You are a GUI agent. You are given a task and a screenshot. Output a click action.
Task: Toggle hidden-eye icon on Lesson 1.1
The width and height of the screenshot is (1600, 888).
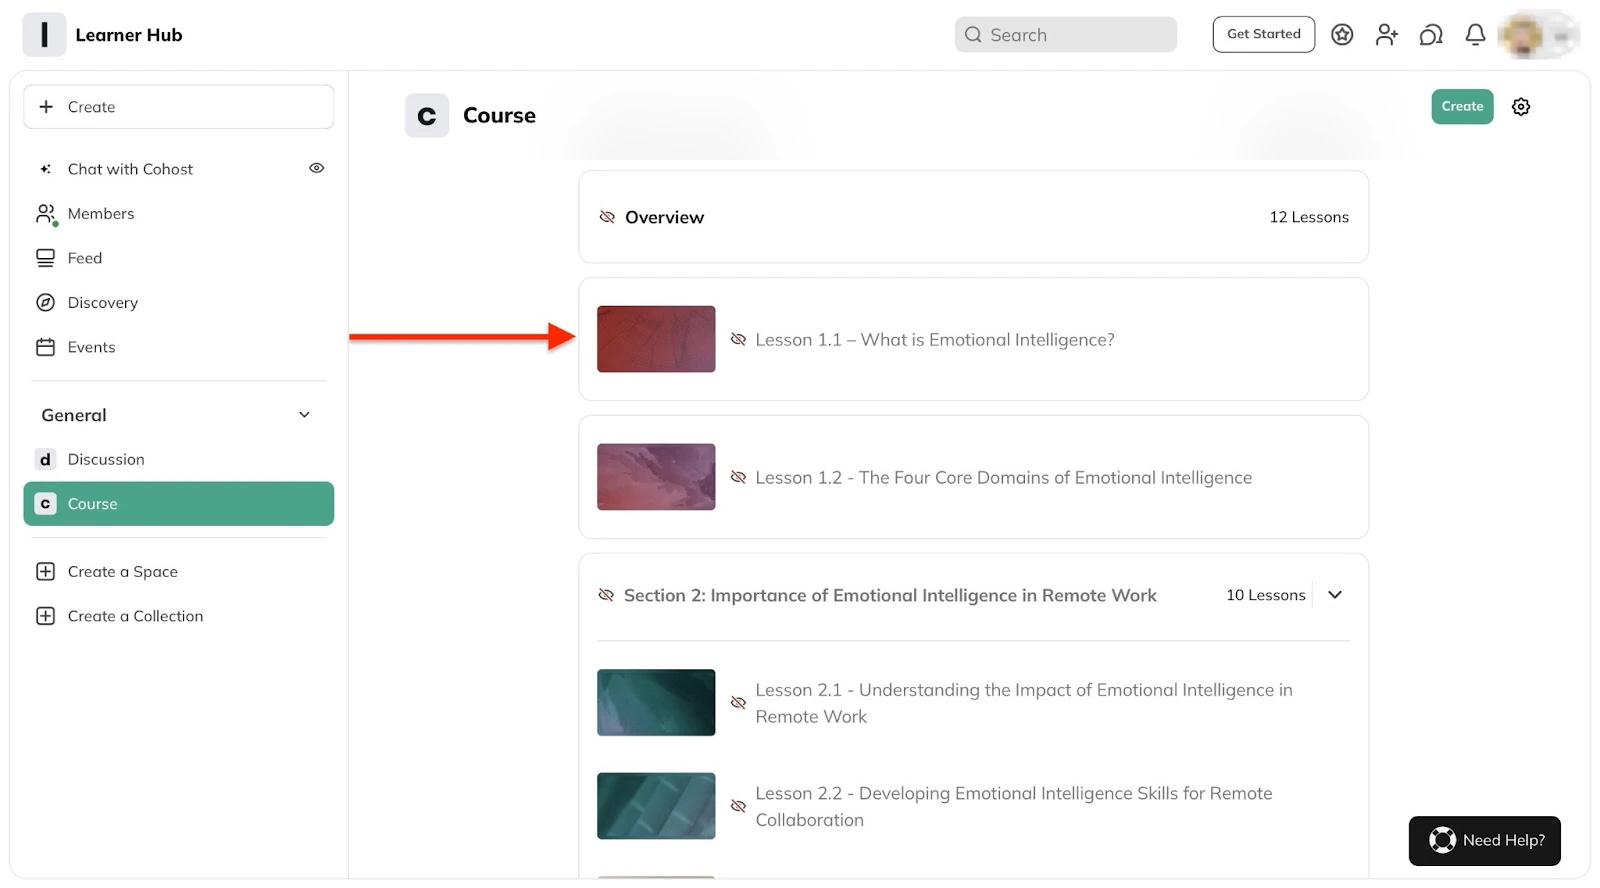738,339
